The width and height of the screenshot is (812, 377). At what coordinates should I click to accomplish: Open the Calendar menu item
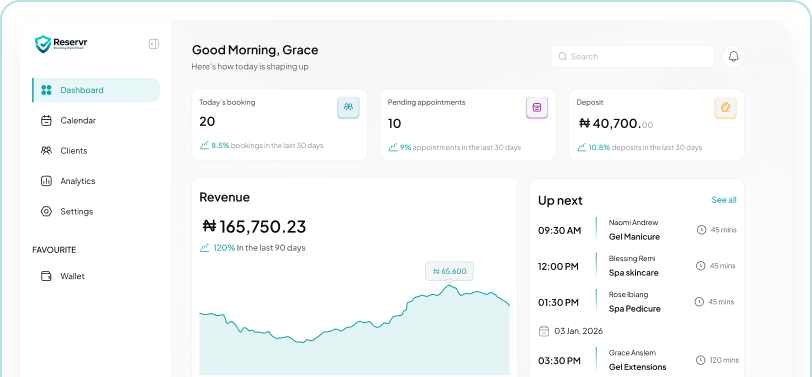coord(96,121)
